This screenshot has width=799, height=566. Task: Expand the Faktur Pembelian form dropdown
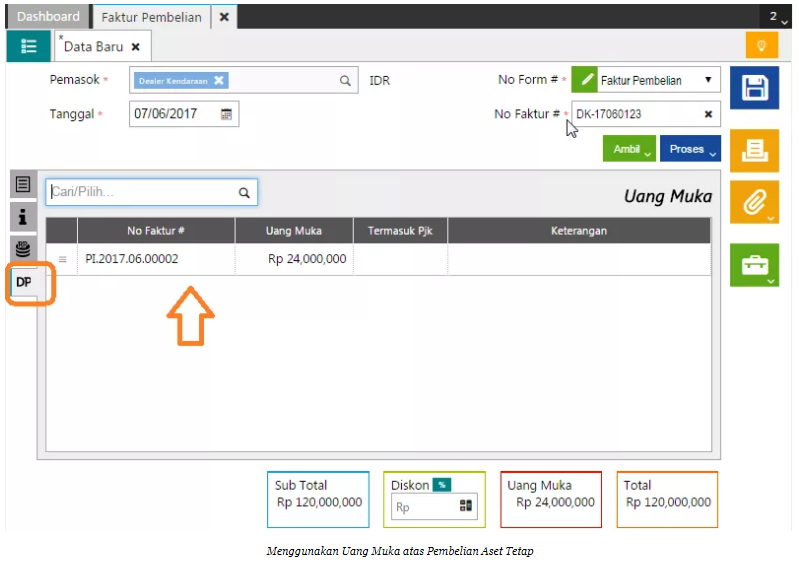(x=708, y=80)
